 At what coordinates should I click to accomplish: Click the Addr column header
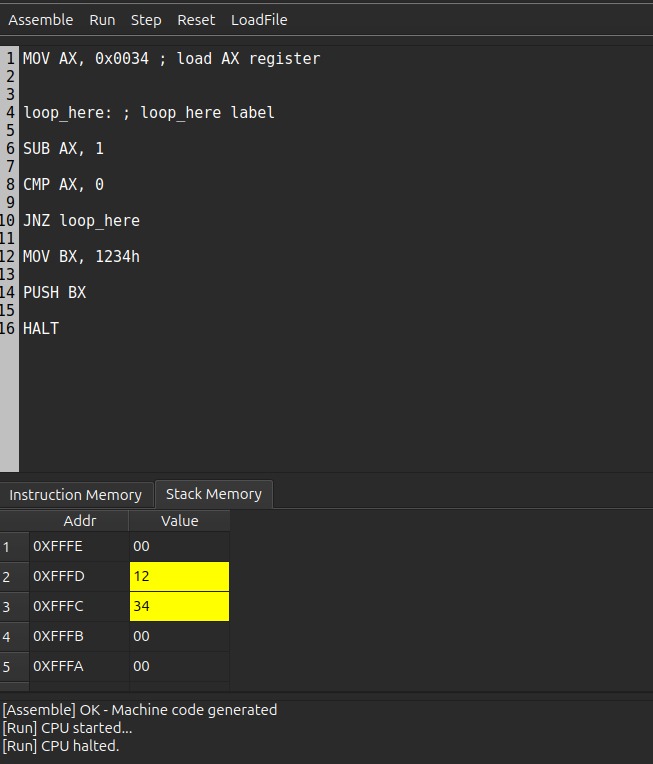(79, 521)
